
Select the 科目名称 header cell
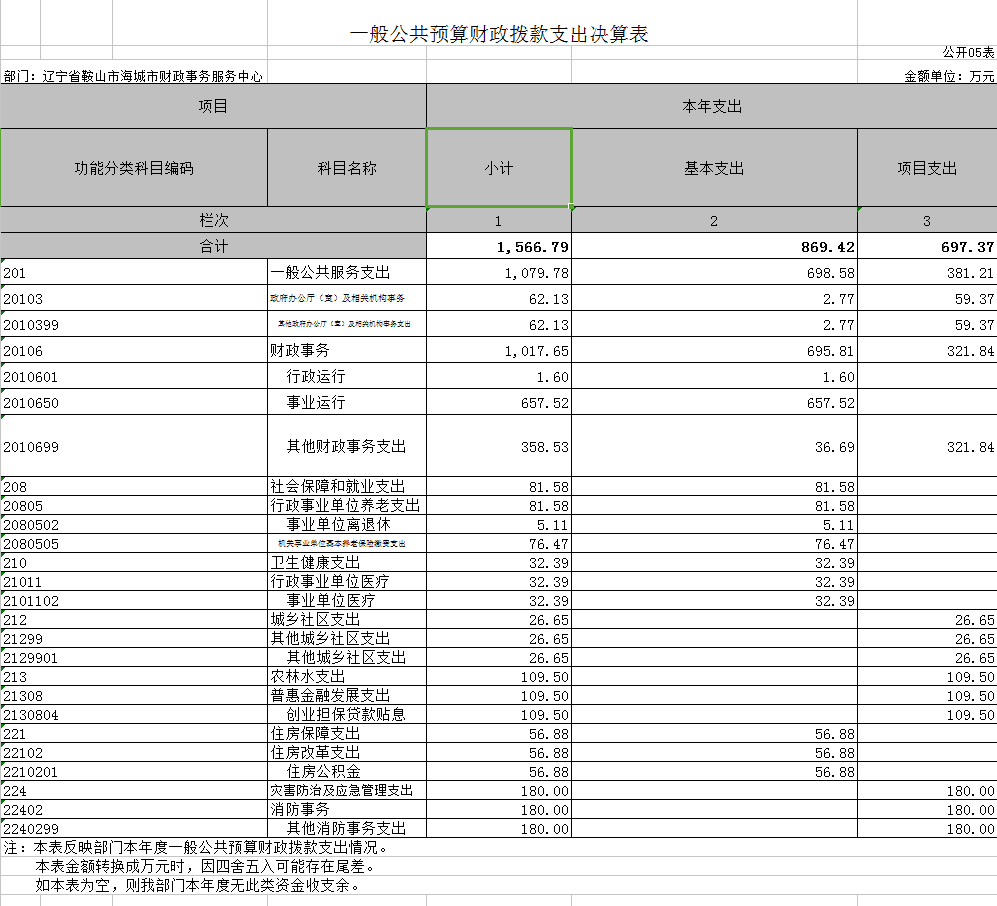347,168
